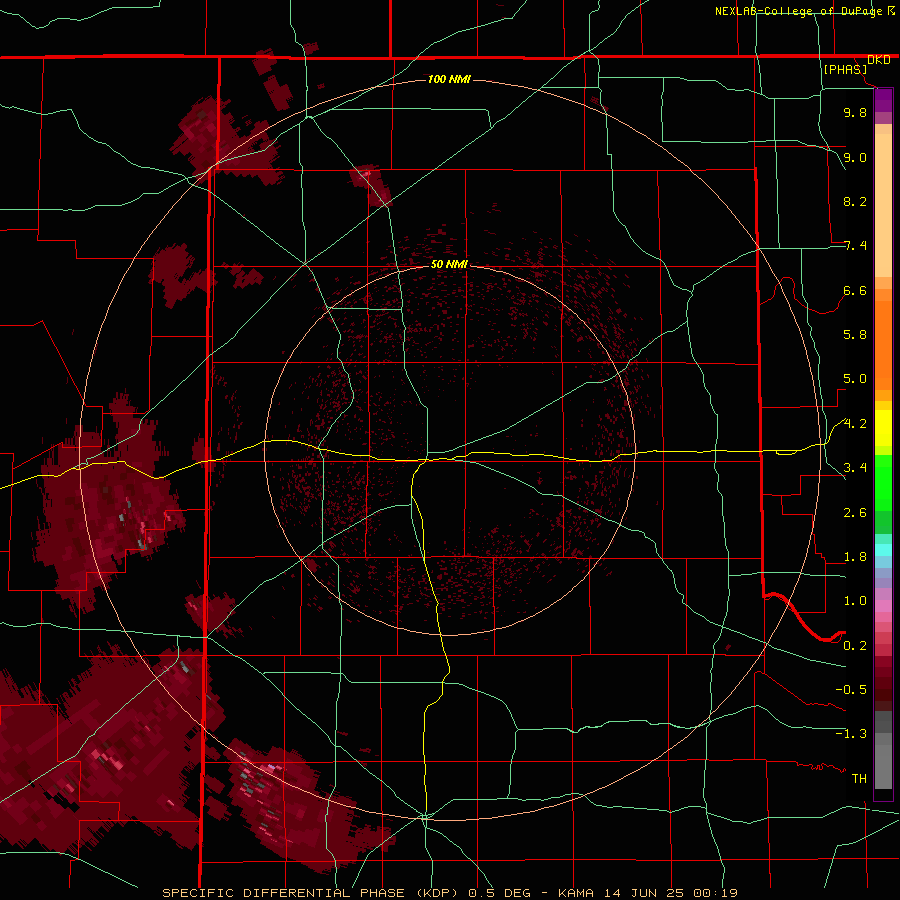Click the KAMA 14 JUN 25 00:19 timestamp
The image size is (900, 900).
(x=647, y=893)
